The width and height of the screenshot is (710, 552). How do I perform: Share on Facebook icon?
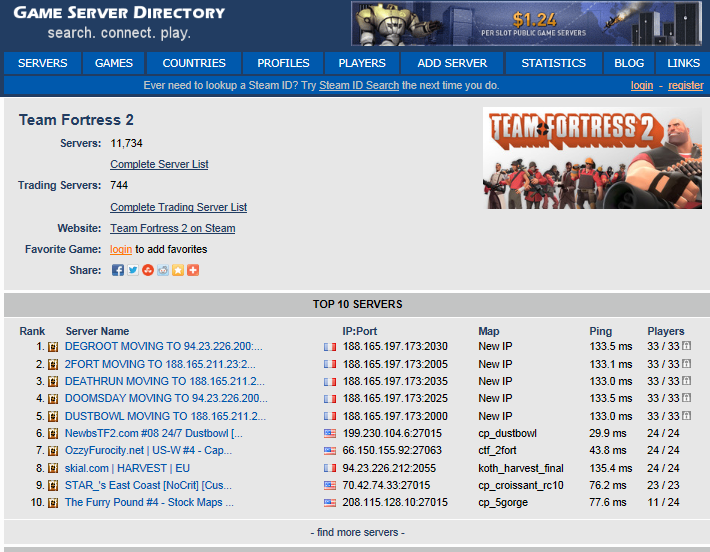coord(118,270)
